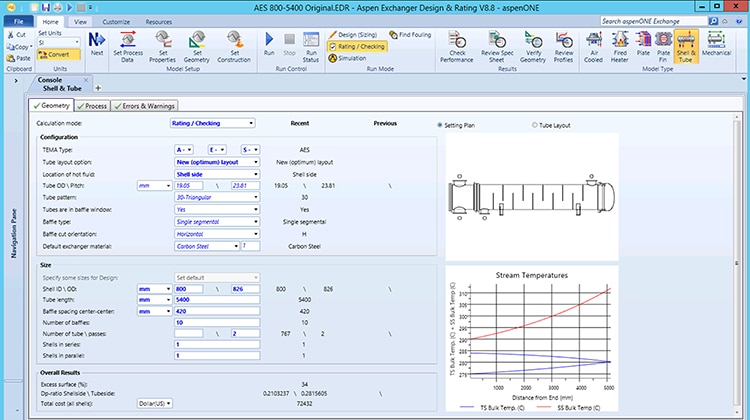Open Set Geometry
This screenshot has height=420, width=750.
tap(197, 46)
